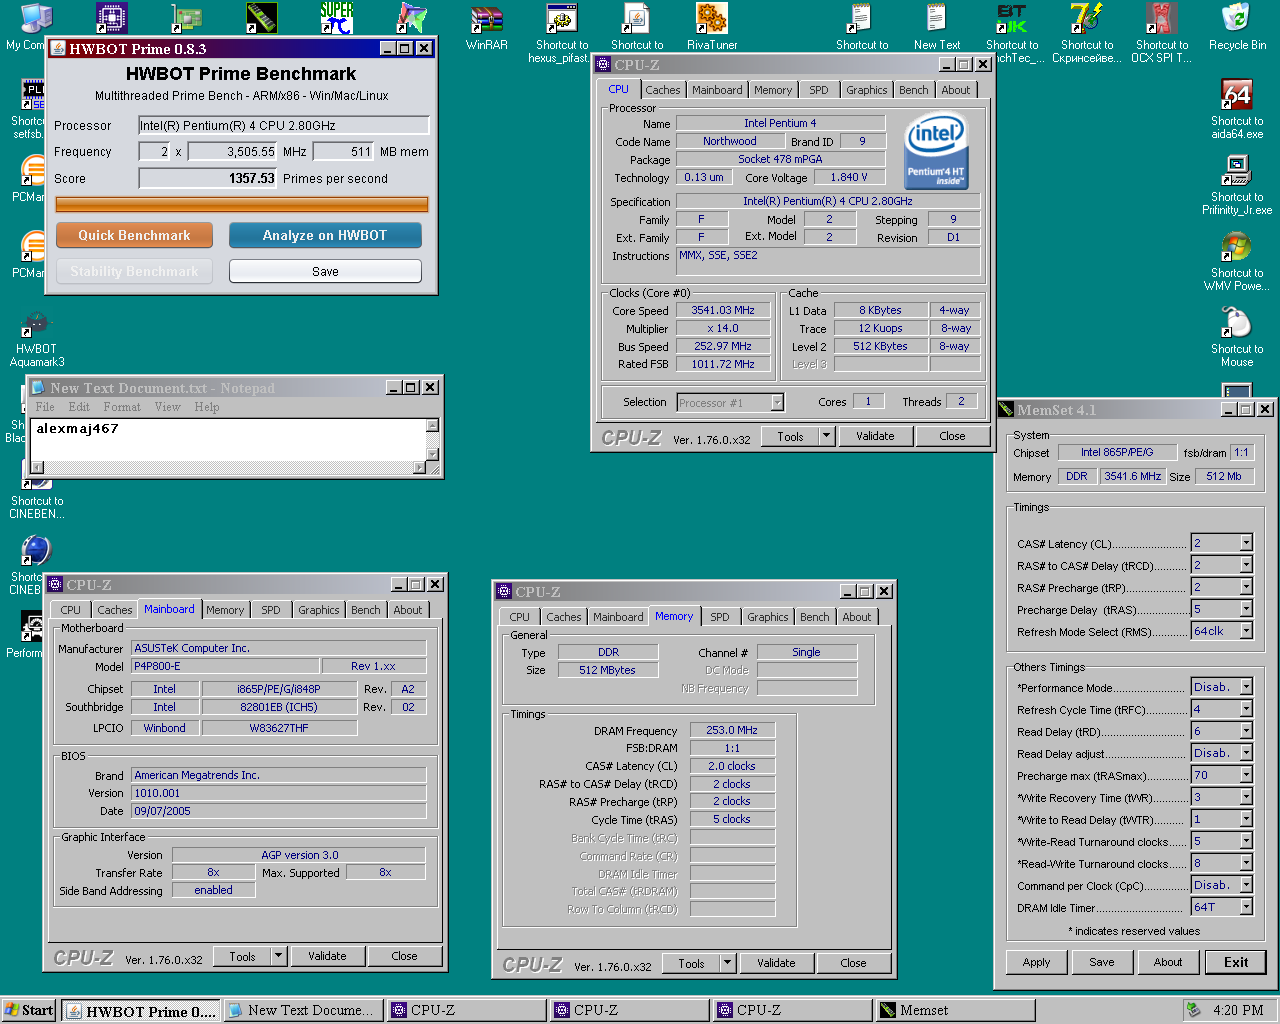Viewport: 1280px width, 1024px height.
Task: Click Save in HWBOT Prime window
Action: (x=325, y=271)
